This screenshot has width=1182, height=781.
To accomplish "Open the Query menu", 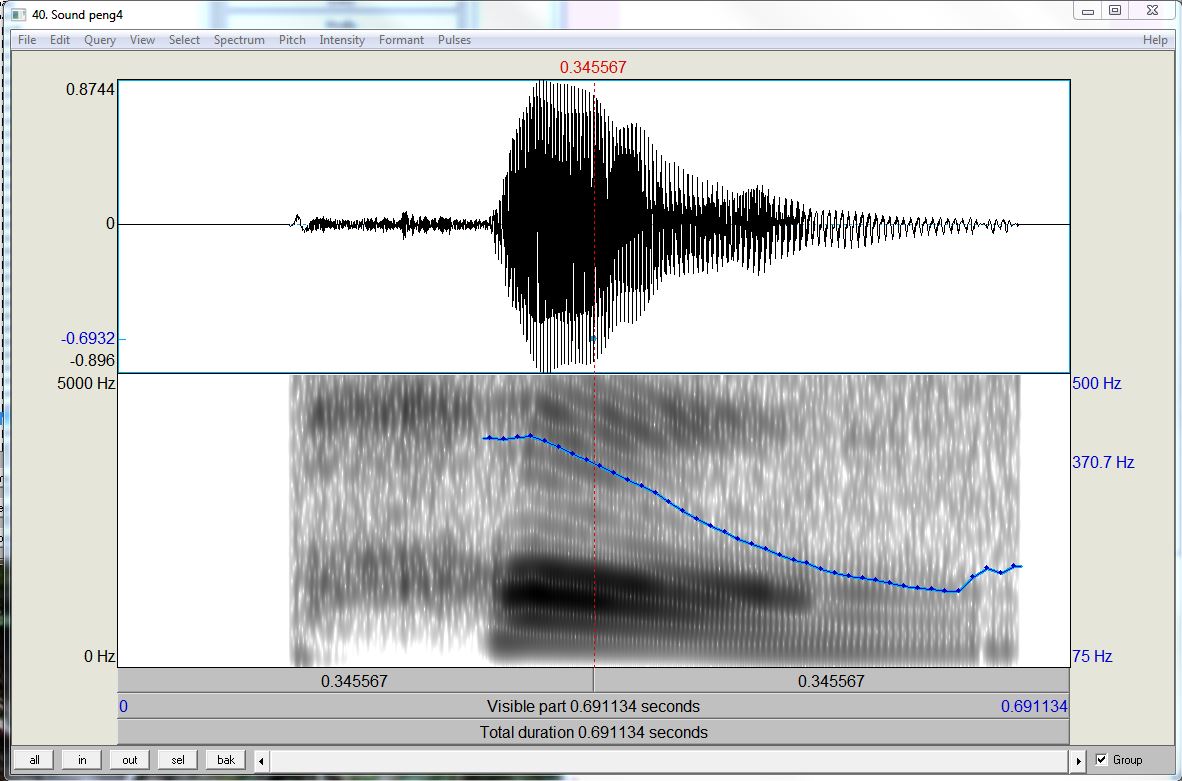I will tap(100, 40).
